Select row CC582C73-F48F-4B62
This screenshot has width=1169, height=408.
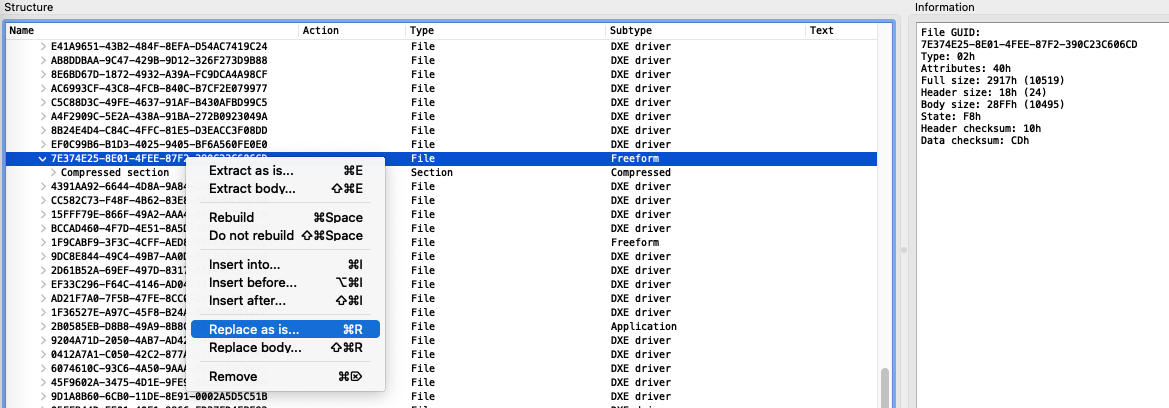(441, 201)
